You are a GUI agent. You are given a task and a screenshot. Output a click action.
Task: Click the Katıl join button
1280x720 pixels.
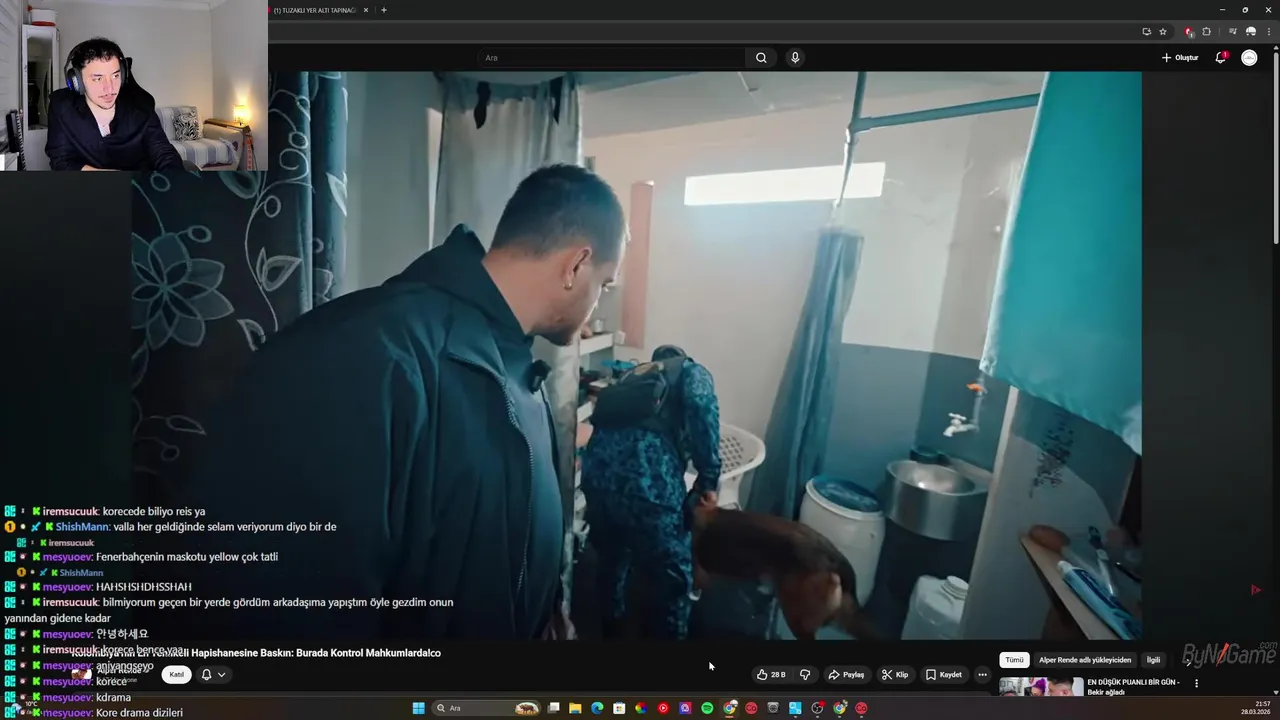click(x=177, y=675)
